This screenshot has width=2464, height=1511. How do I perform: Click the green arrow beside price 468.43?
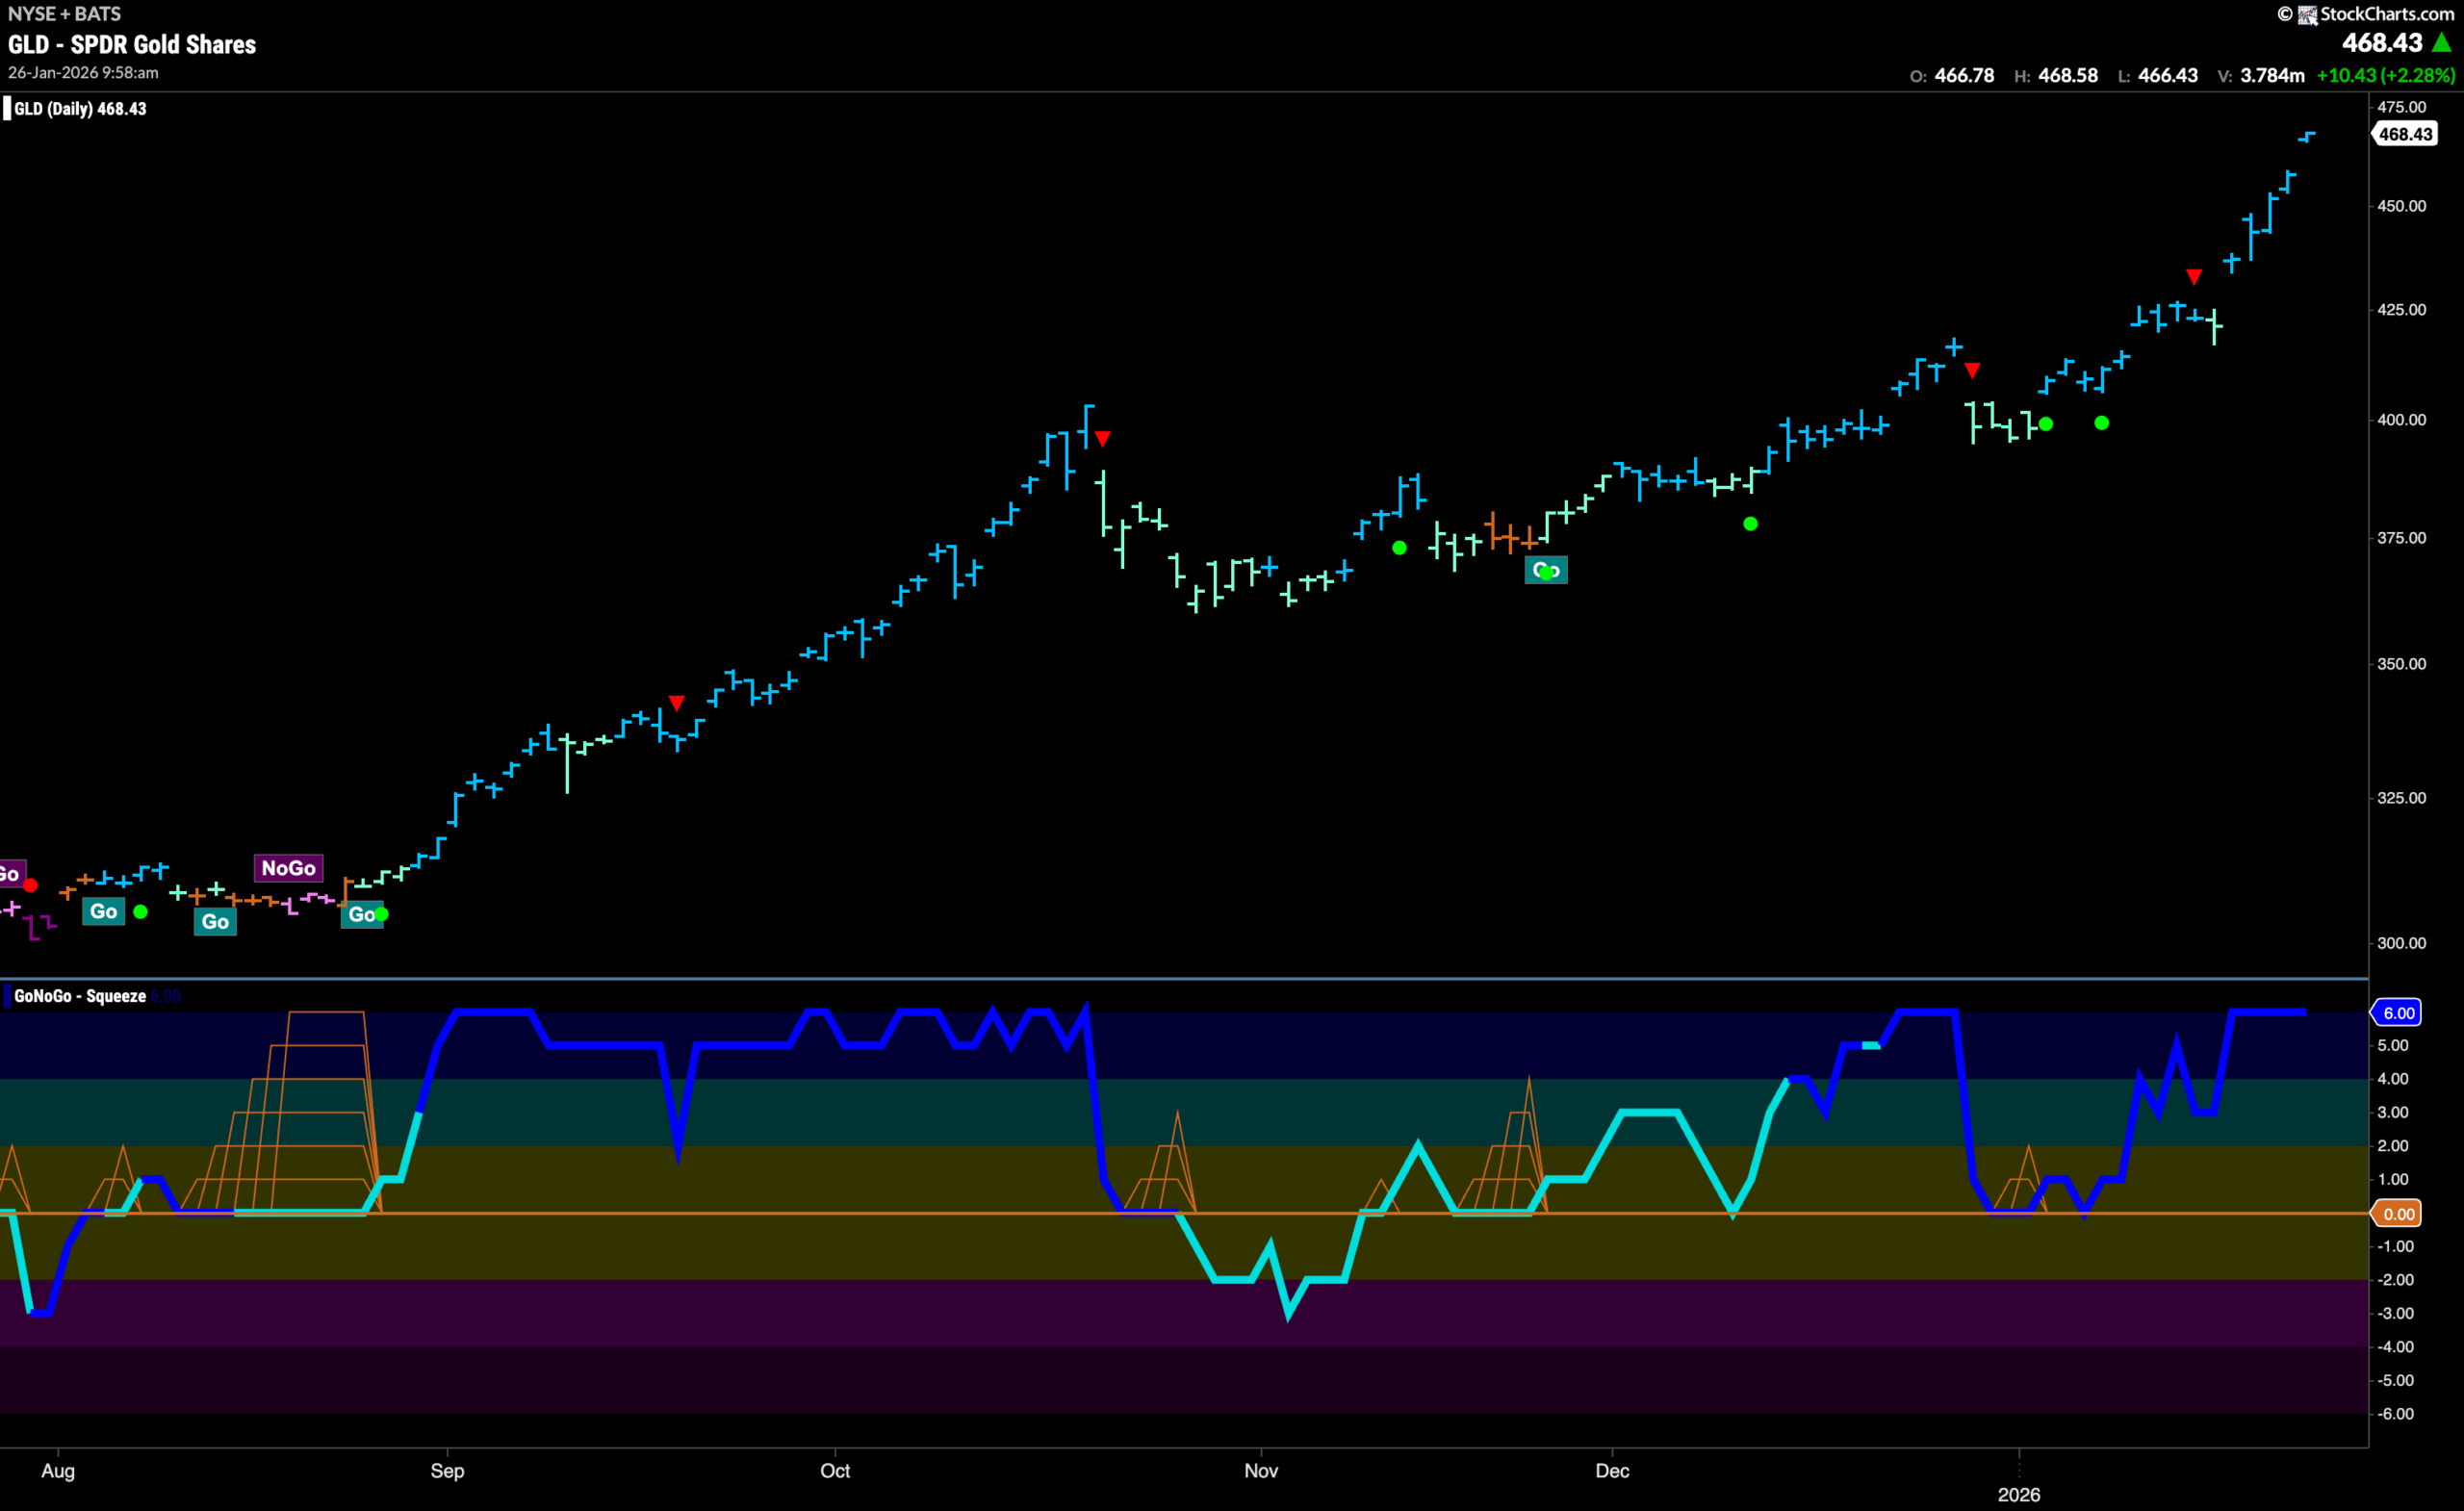point(2442,42)
